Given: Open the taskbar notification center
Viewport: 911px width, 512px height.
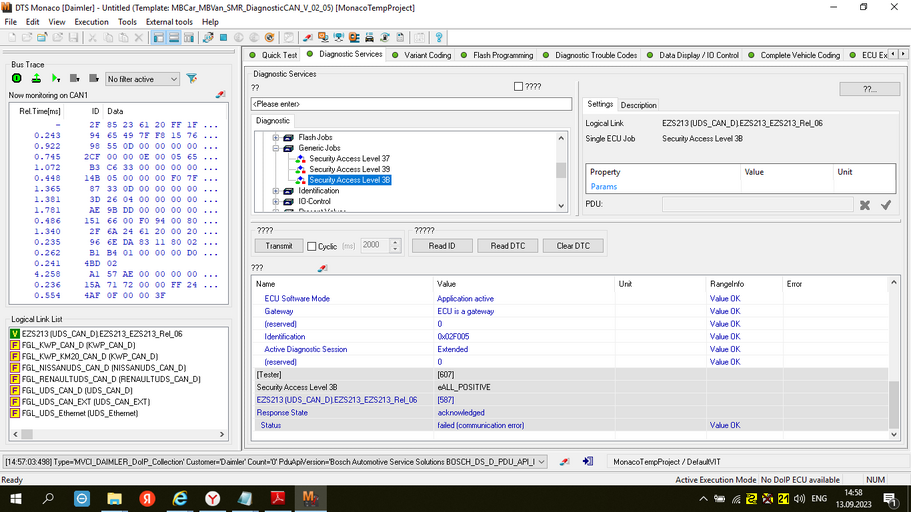Looking at the screenshot, I should pos(890,499).
